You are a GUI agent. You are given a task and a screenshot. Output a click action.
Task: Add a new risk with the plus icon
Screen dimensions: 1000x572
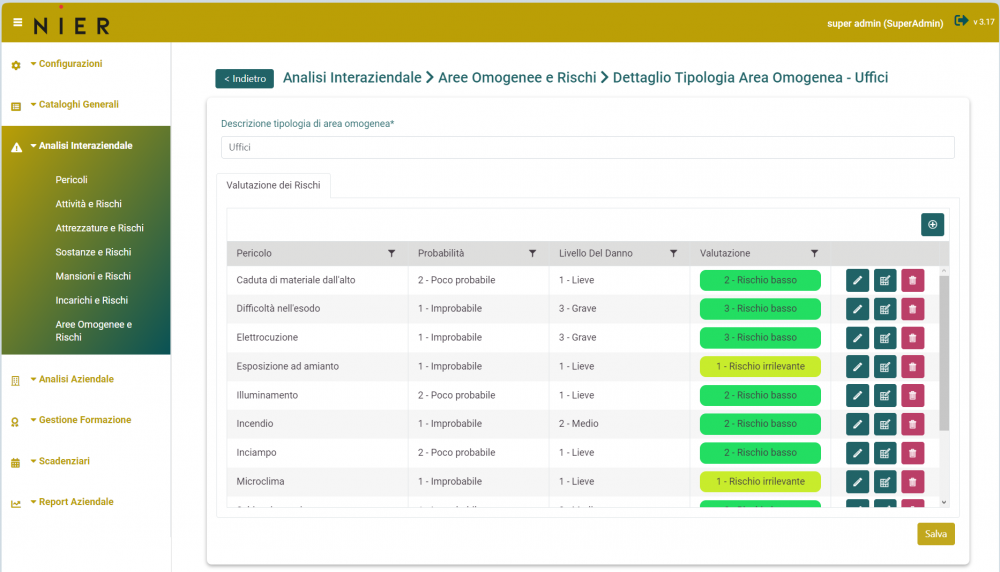(932, 225)
